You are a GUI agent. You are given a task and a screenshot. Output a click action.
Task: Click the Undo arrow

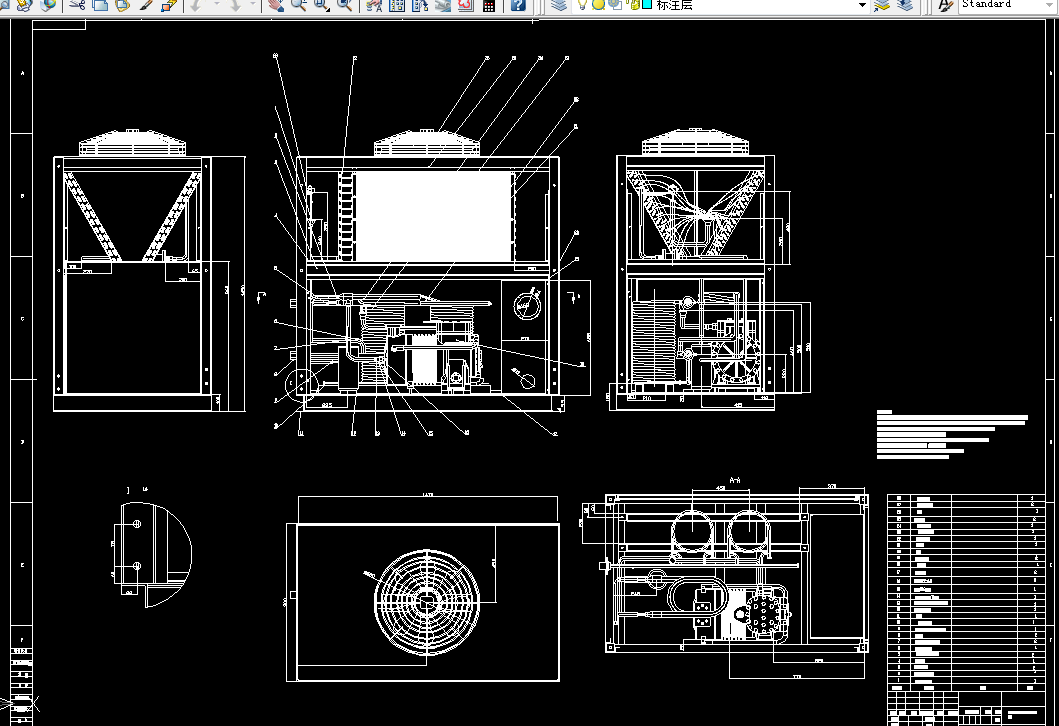coord(196,5)
